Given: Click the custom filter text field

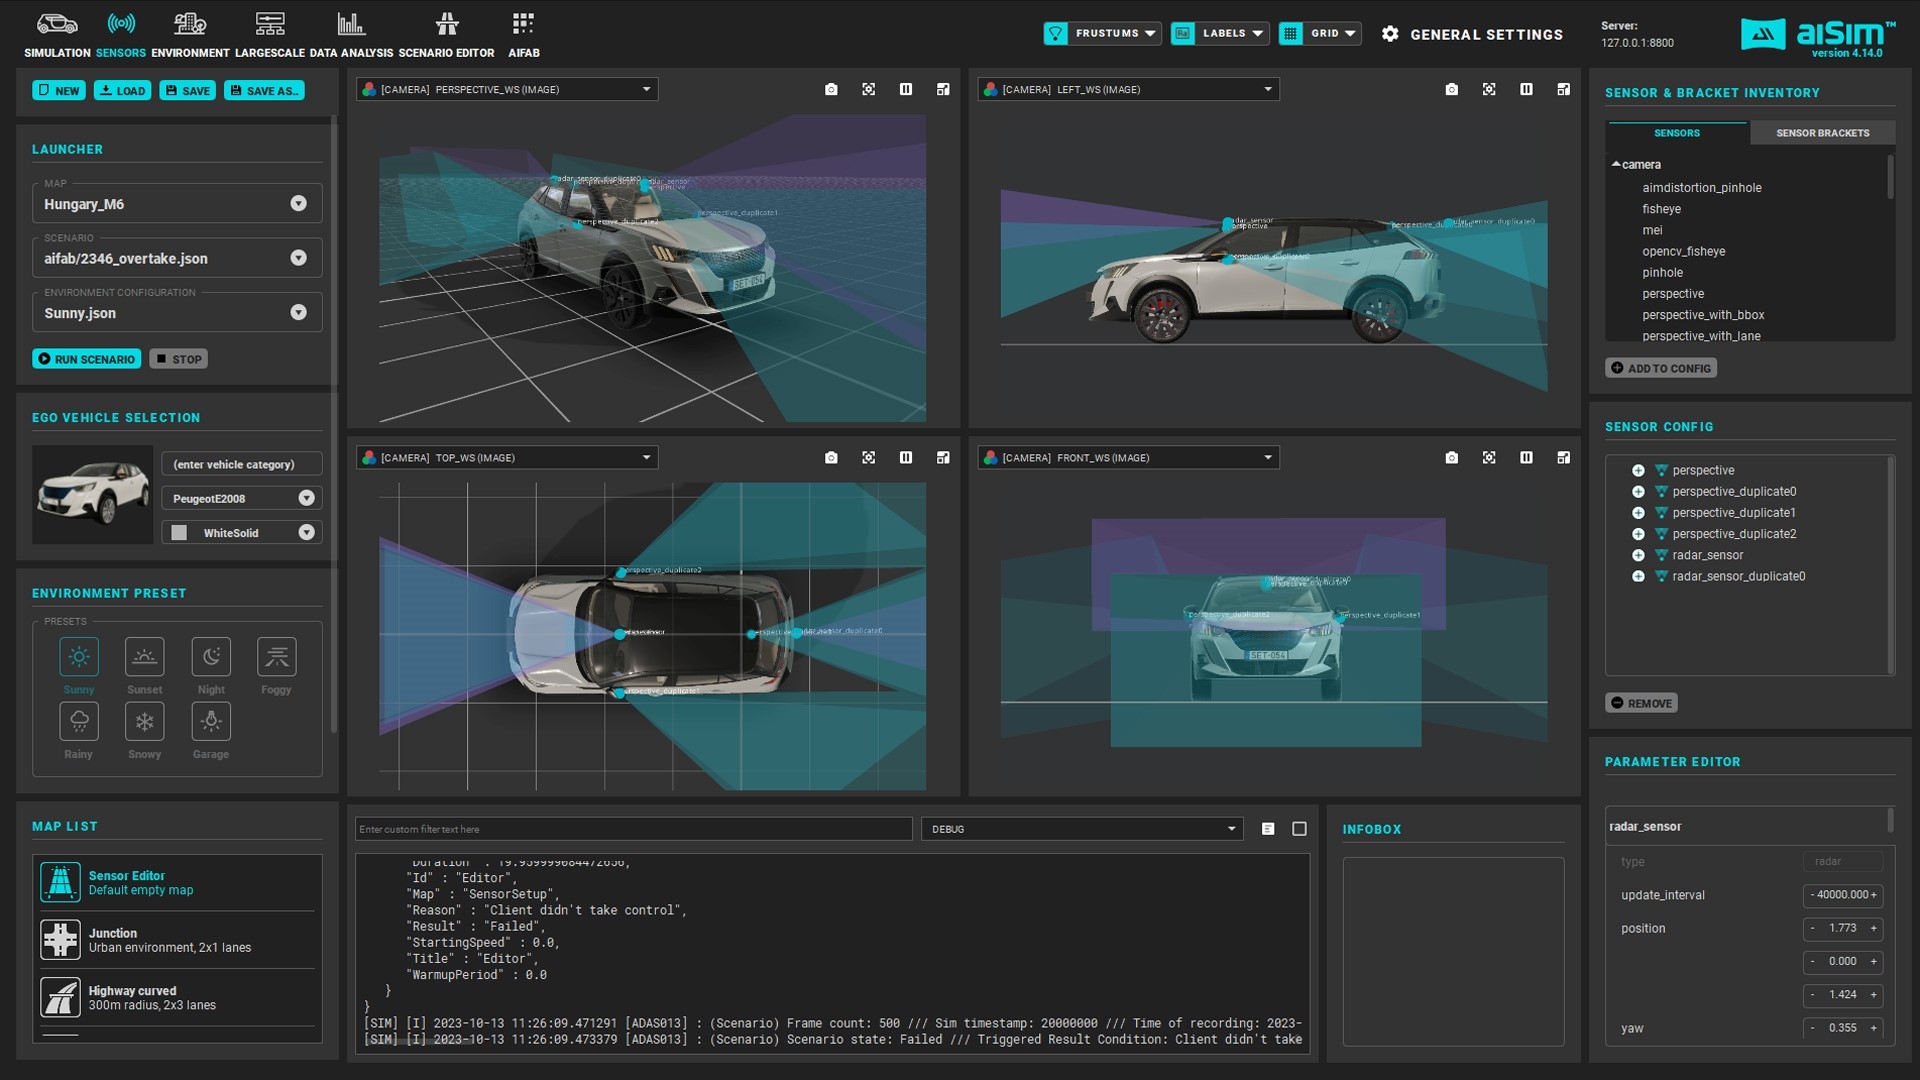Looking at the screenshot, I should [633, 829].
